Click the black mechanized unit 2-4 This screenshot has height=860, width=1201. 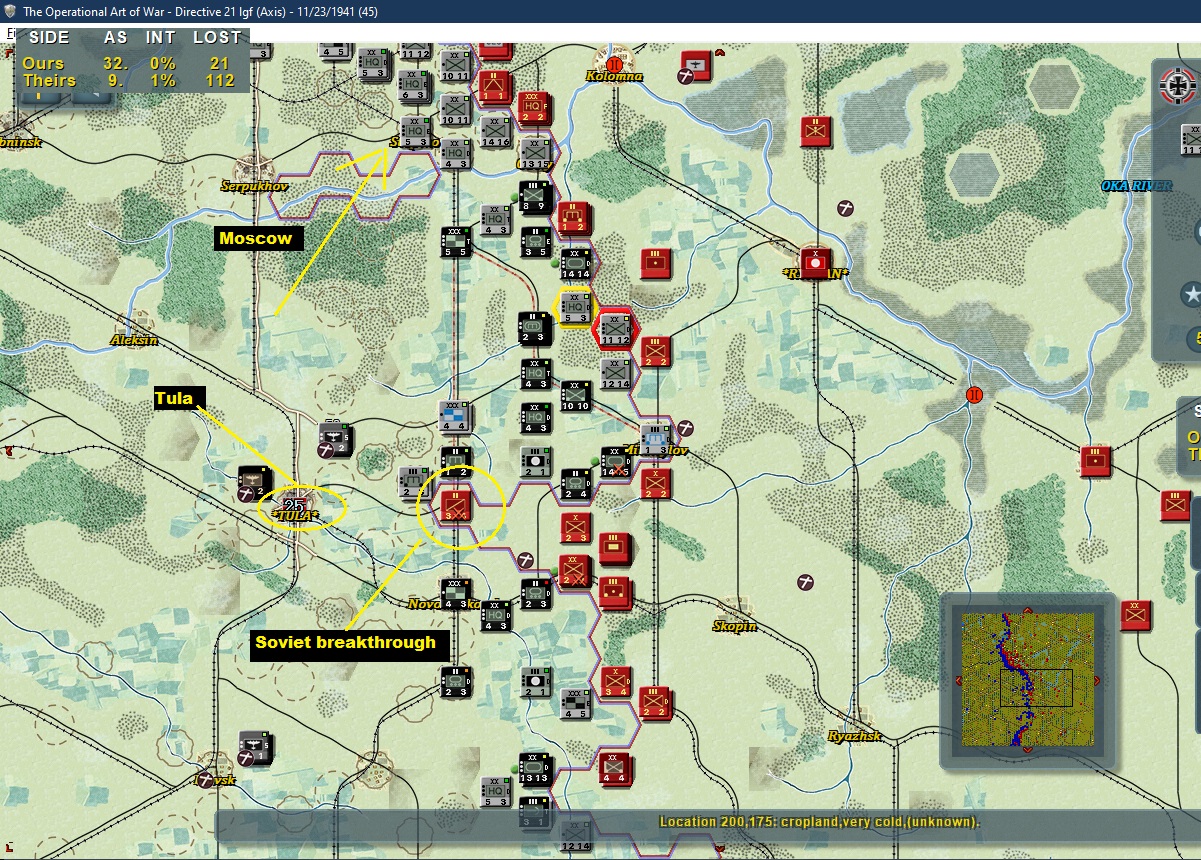point(575,483)
